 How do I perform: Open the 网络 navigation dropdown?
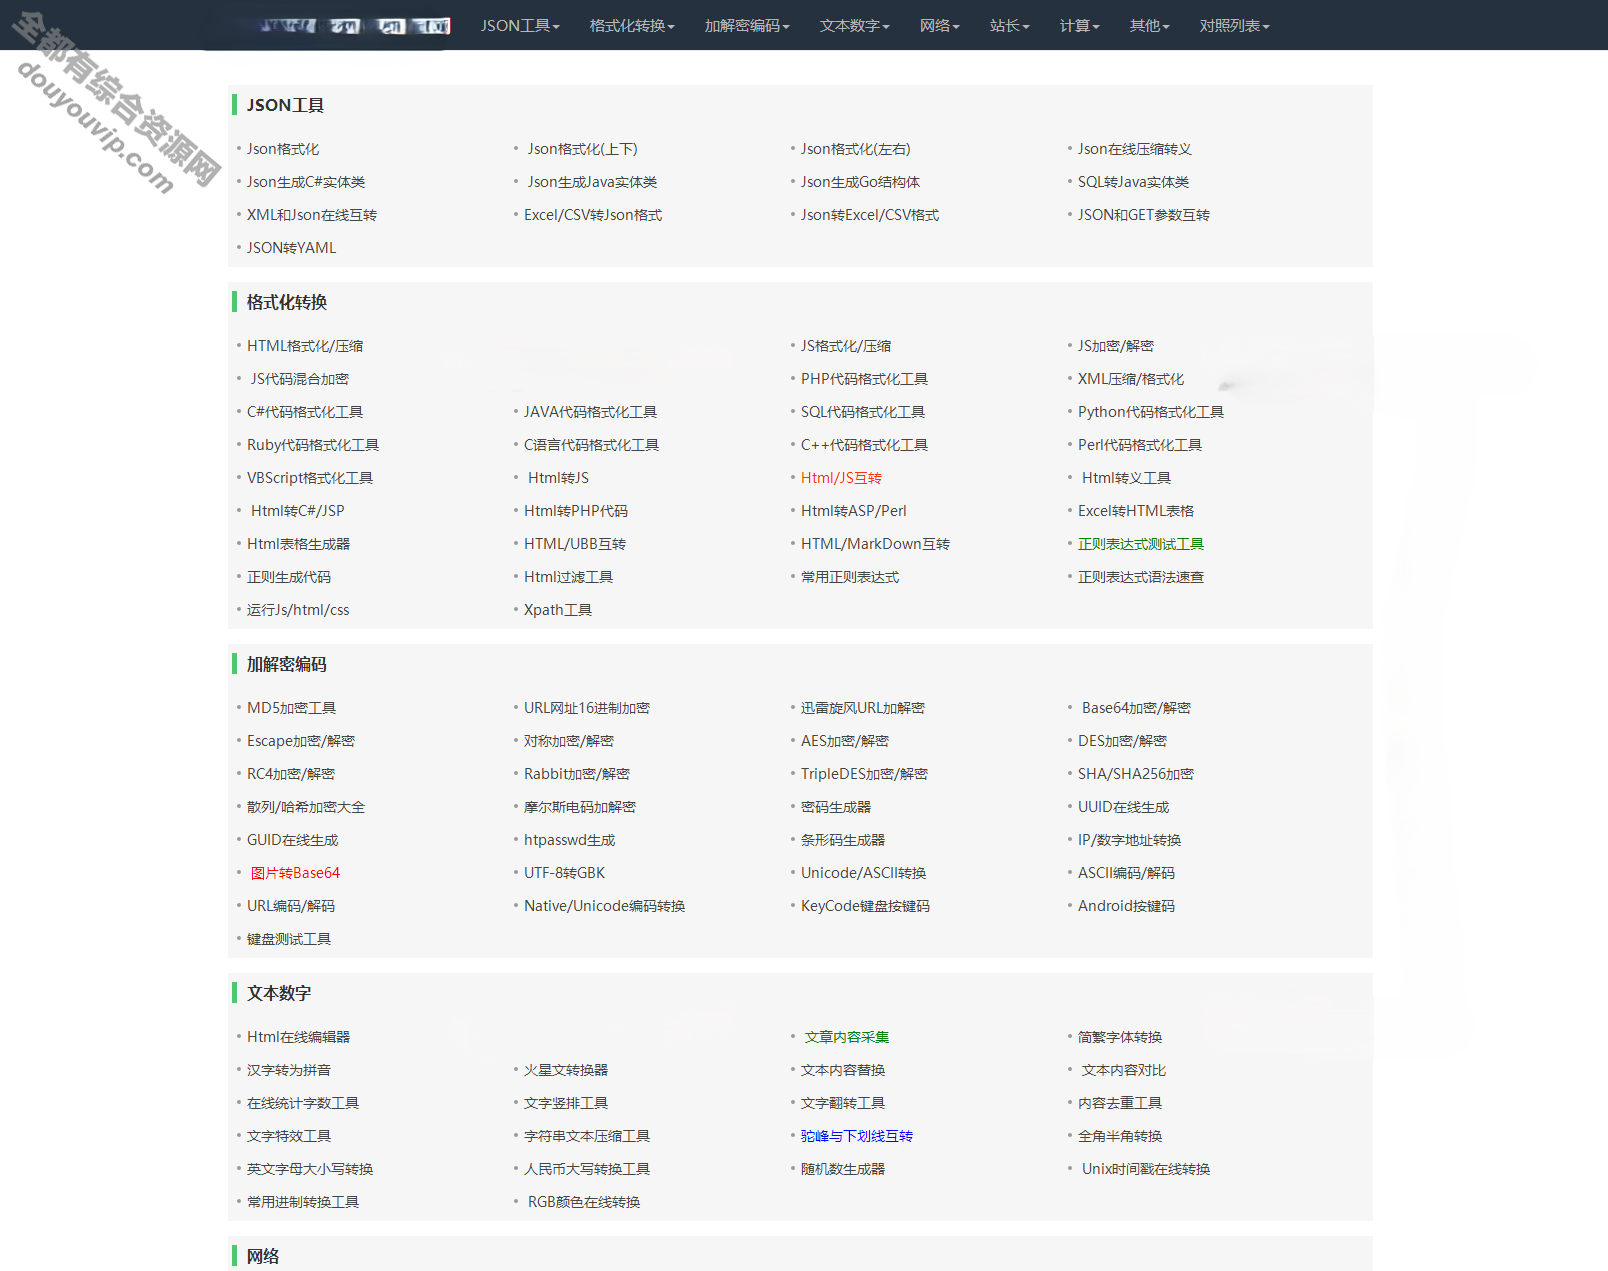pyautogui.click(x=940, y=26)
